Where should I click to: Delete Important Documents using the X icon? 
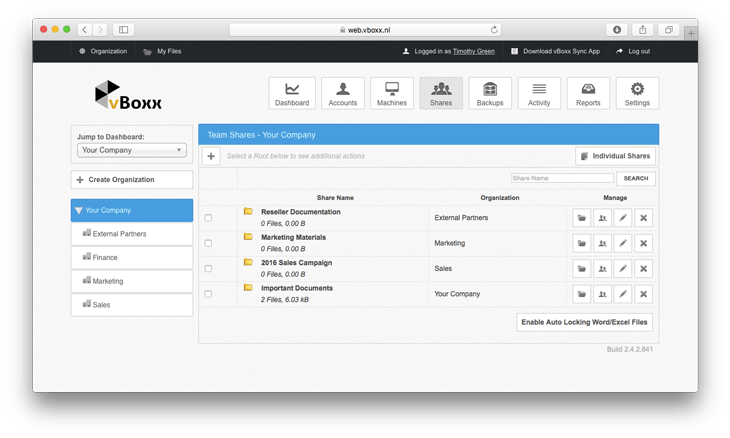coord(644,294)
